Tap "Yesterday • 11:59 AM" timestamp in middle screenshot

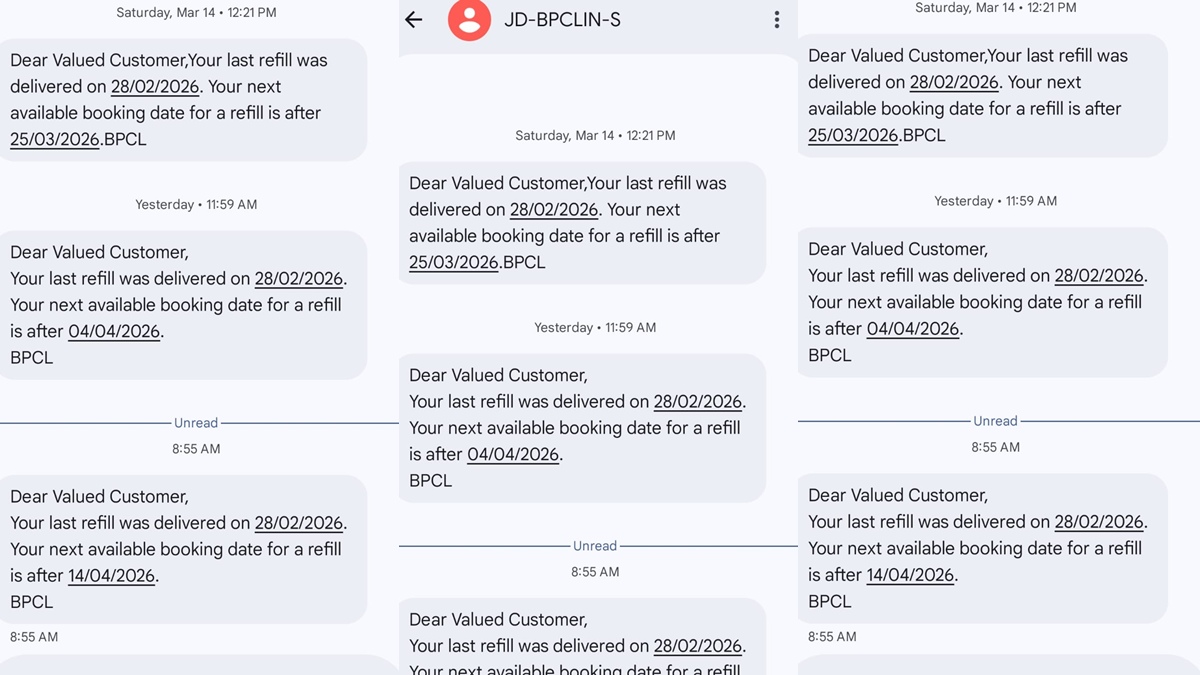(x=595, y=328)
